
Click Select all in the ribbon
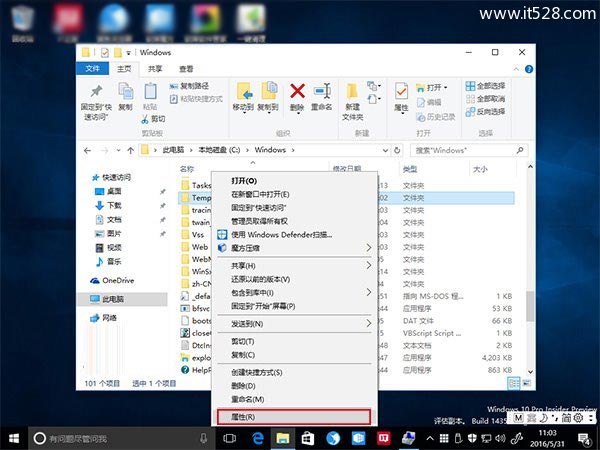coord(485,86)
